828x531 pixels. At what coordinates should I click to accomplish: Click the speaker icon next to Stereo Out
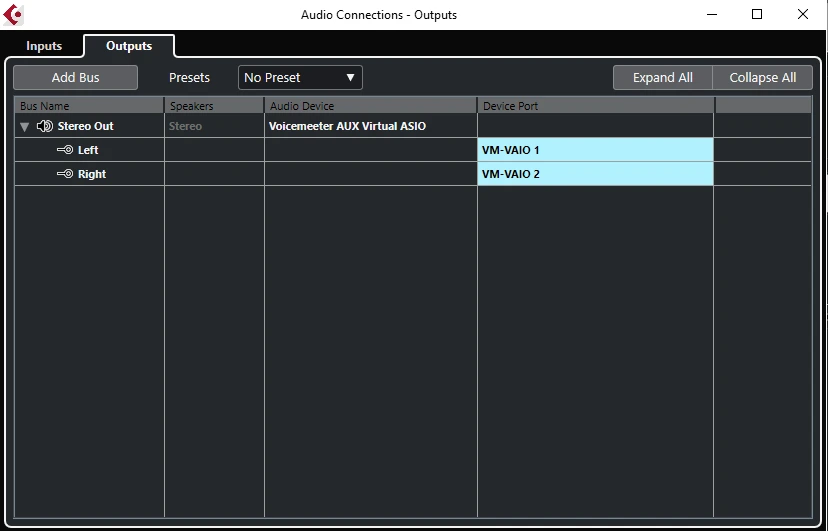[x=45, y=126]
